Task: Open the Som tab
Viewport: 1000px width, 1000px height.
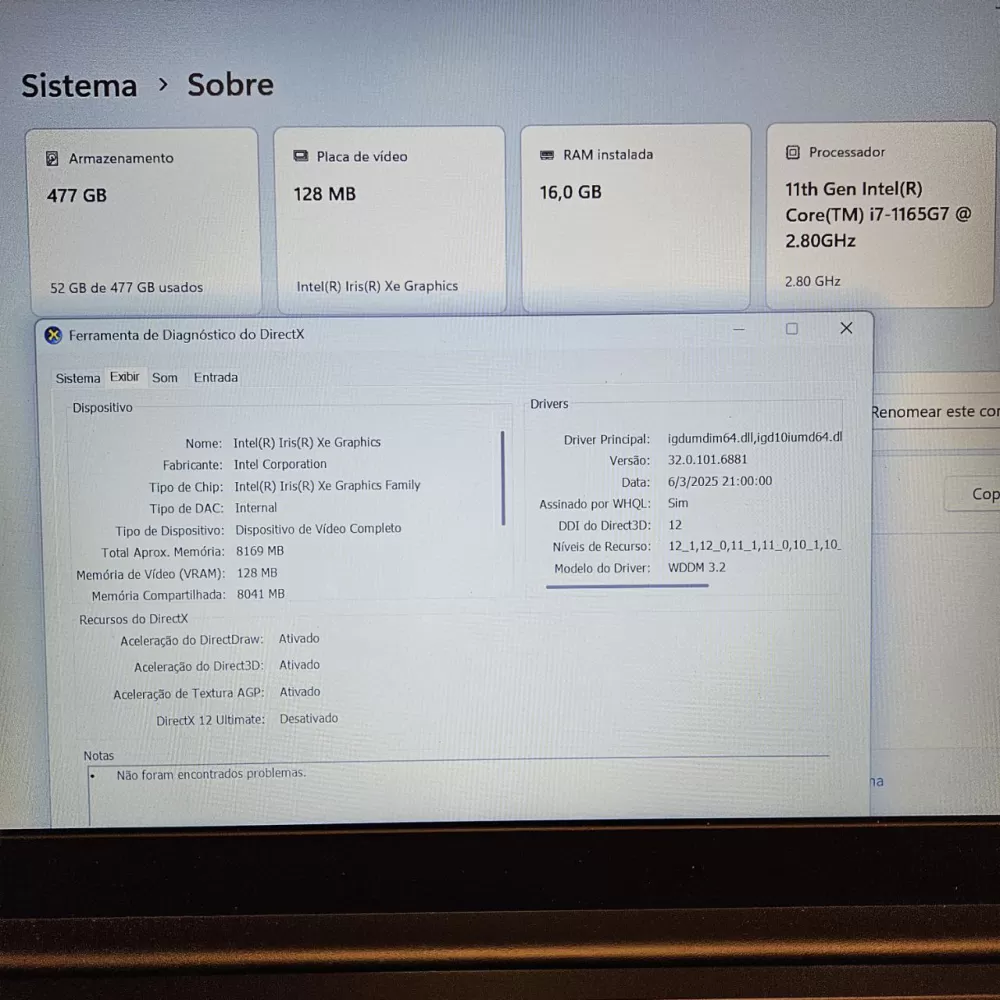Action: tap(165, 378)
